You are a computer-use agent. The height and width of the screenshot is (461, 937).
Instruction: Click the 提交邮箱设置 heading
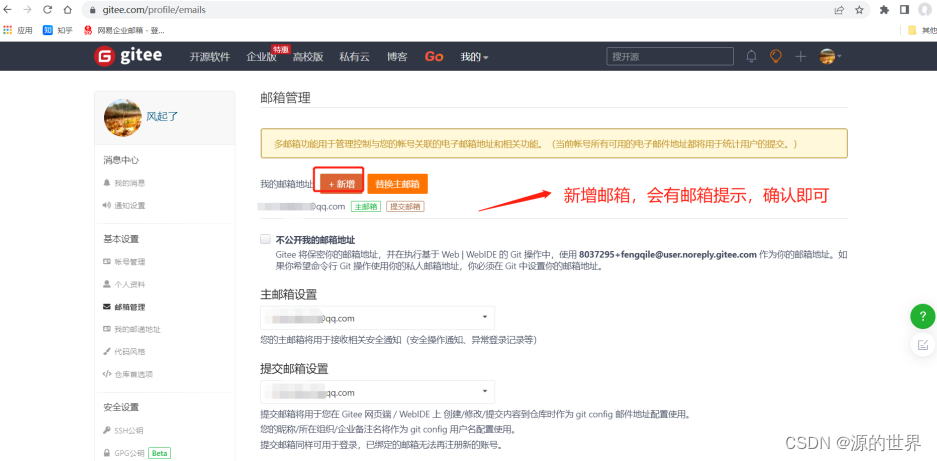[295, 369]
